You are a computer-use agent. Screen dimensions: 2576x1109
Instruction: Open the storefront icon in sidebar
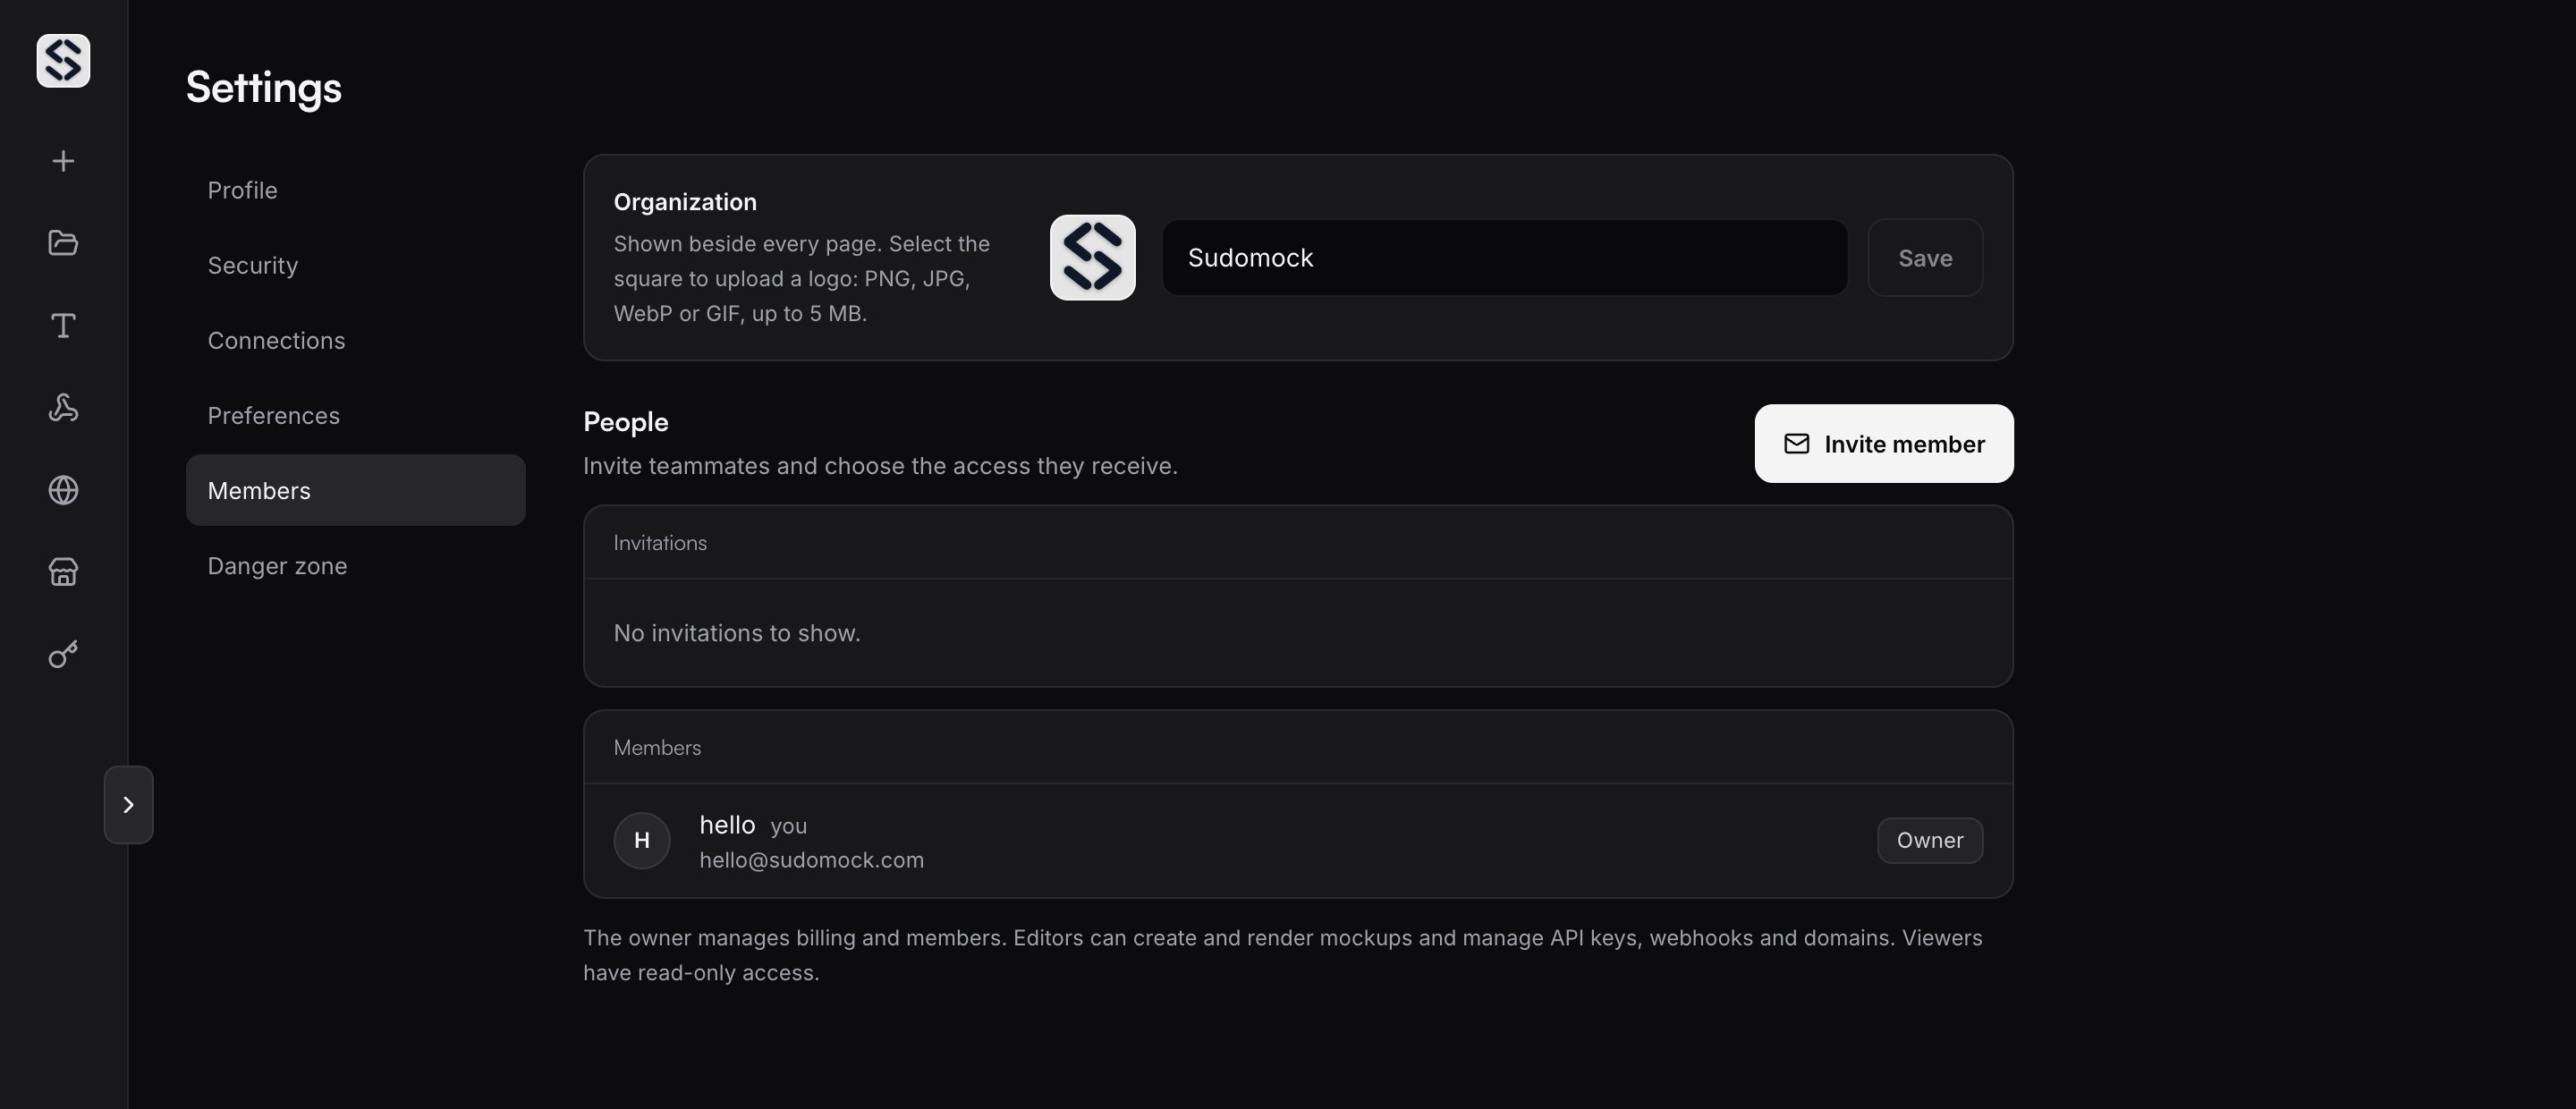pos(63,572)
